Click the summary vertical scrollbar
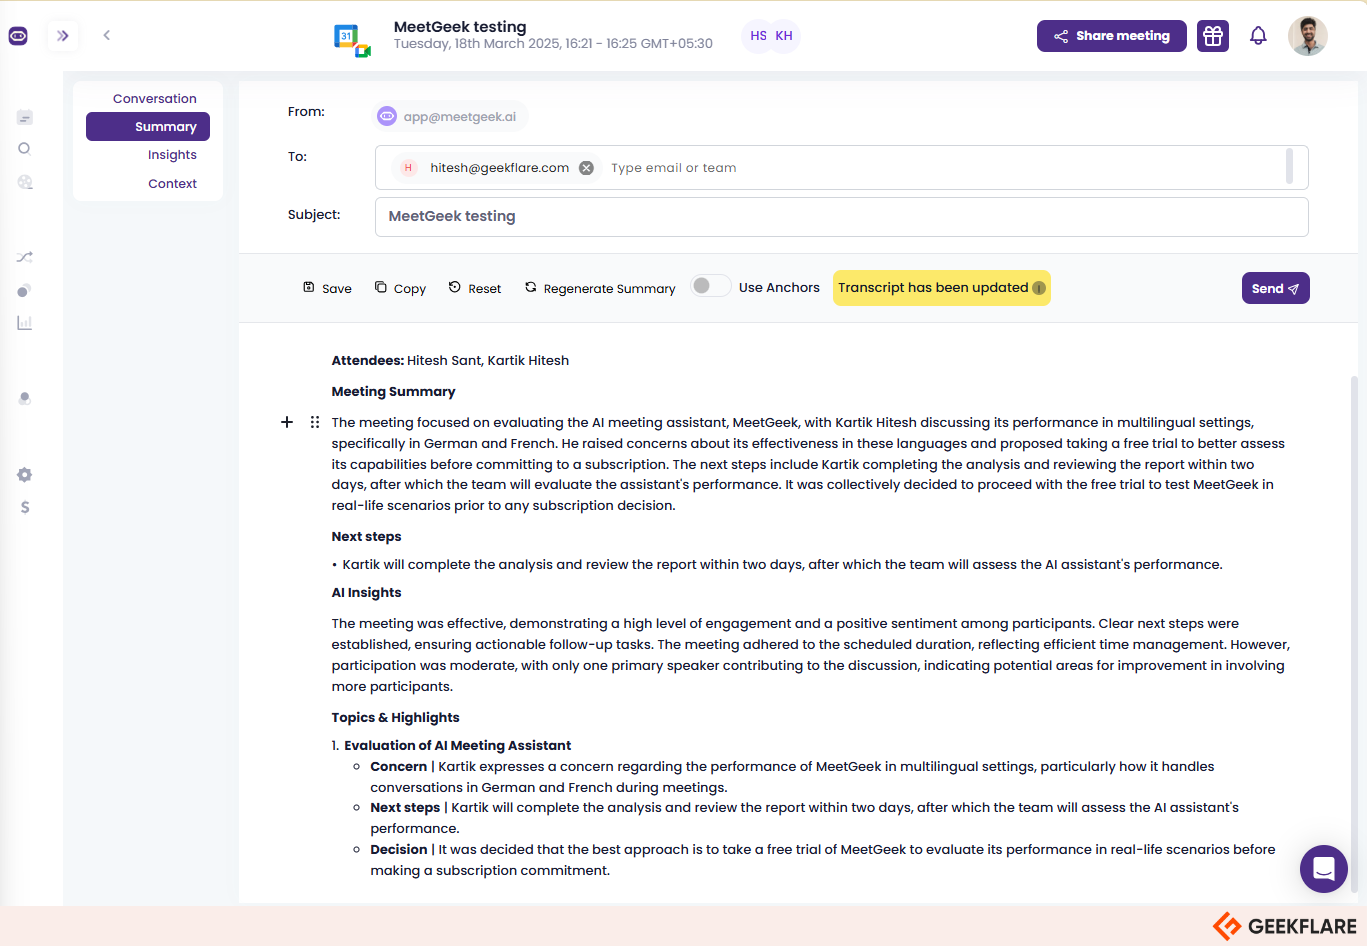This screenshot has height=946, width=1367. coord(1354,634)
